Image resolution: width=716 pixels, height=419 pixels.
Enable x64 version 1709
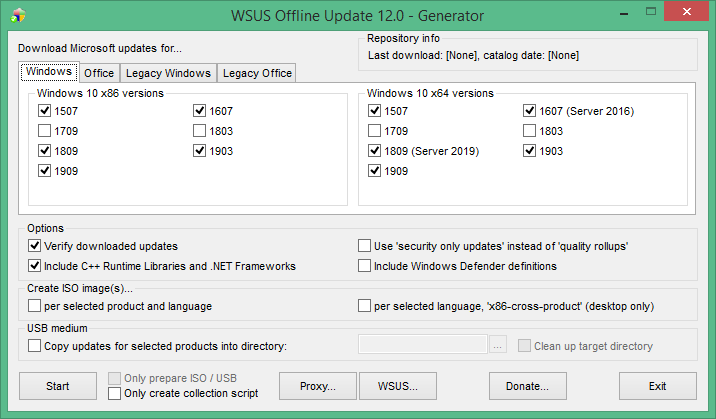(374, 131)
